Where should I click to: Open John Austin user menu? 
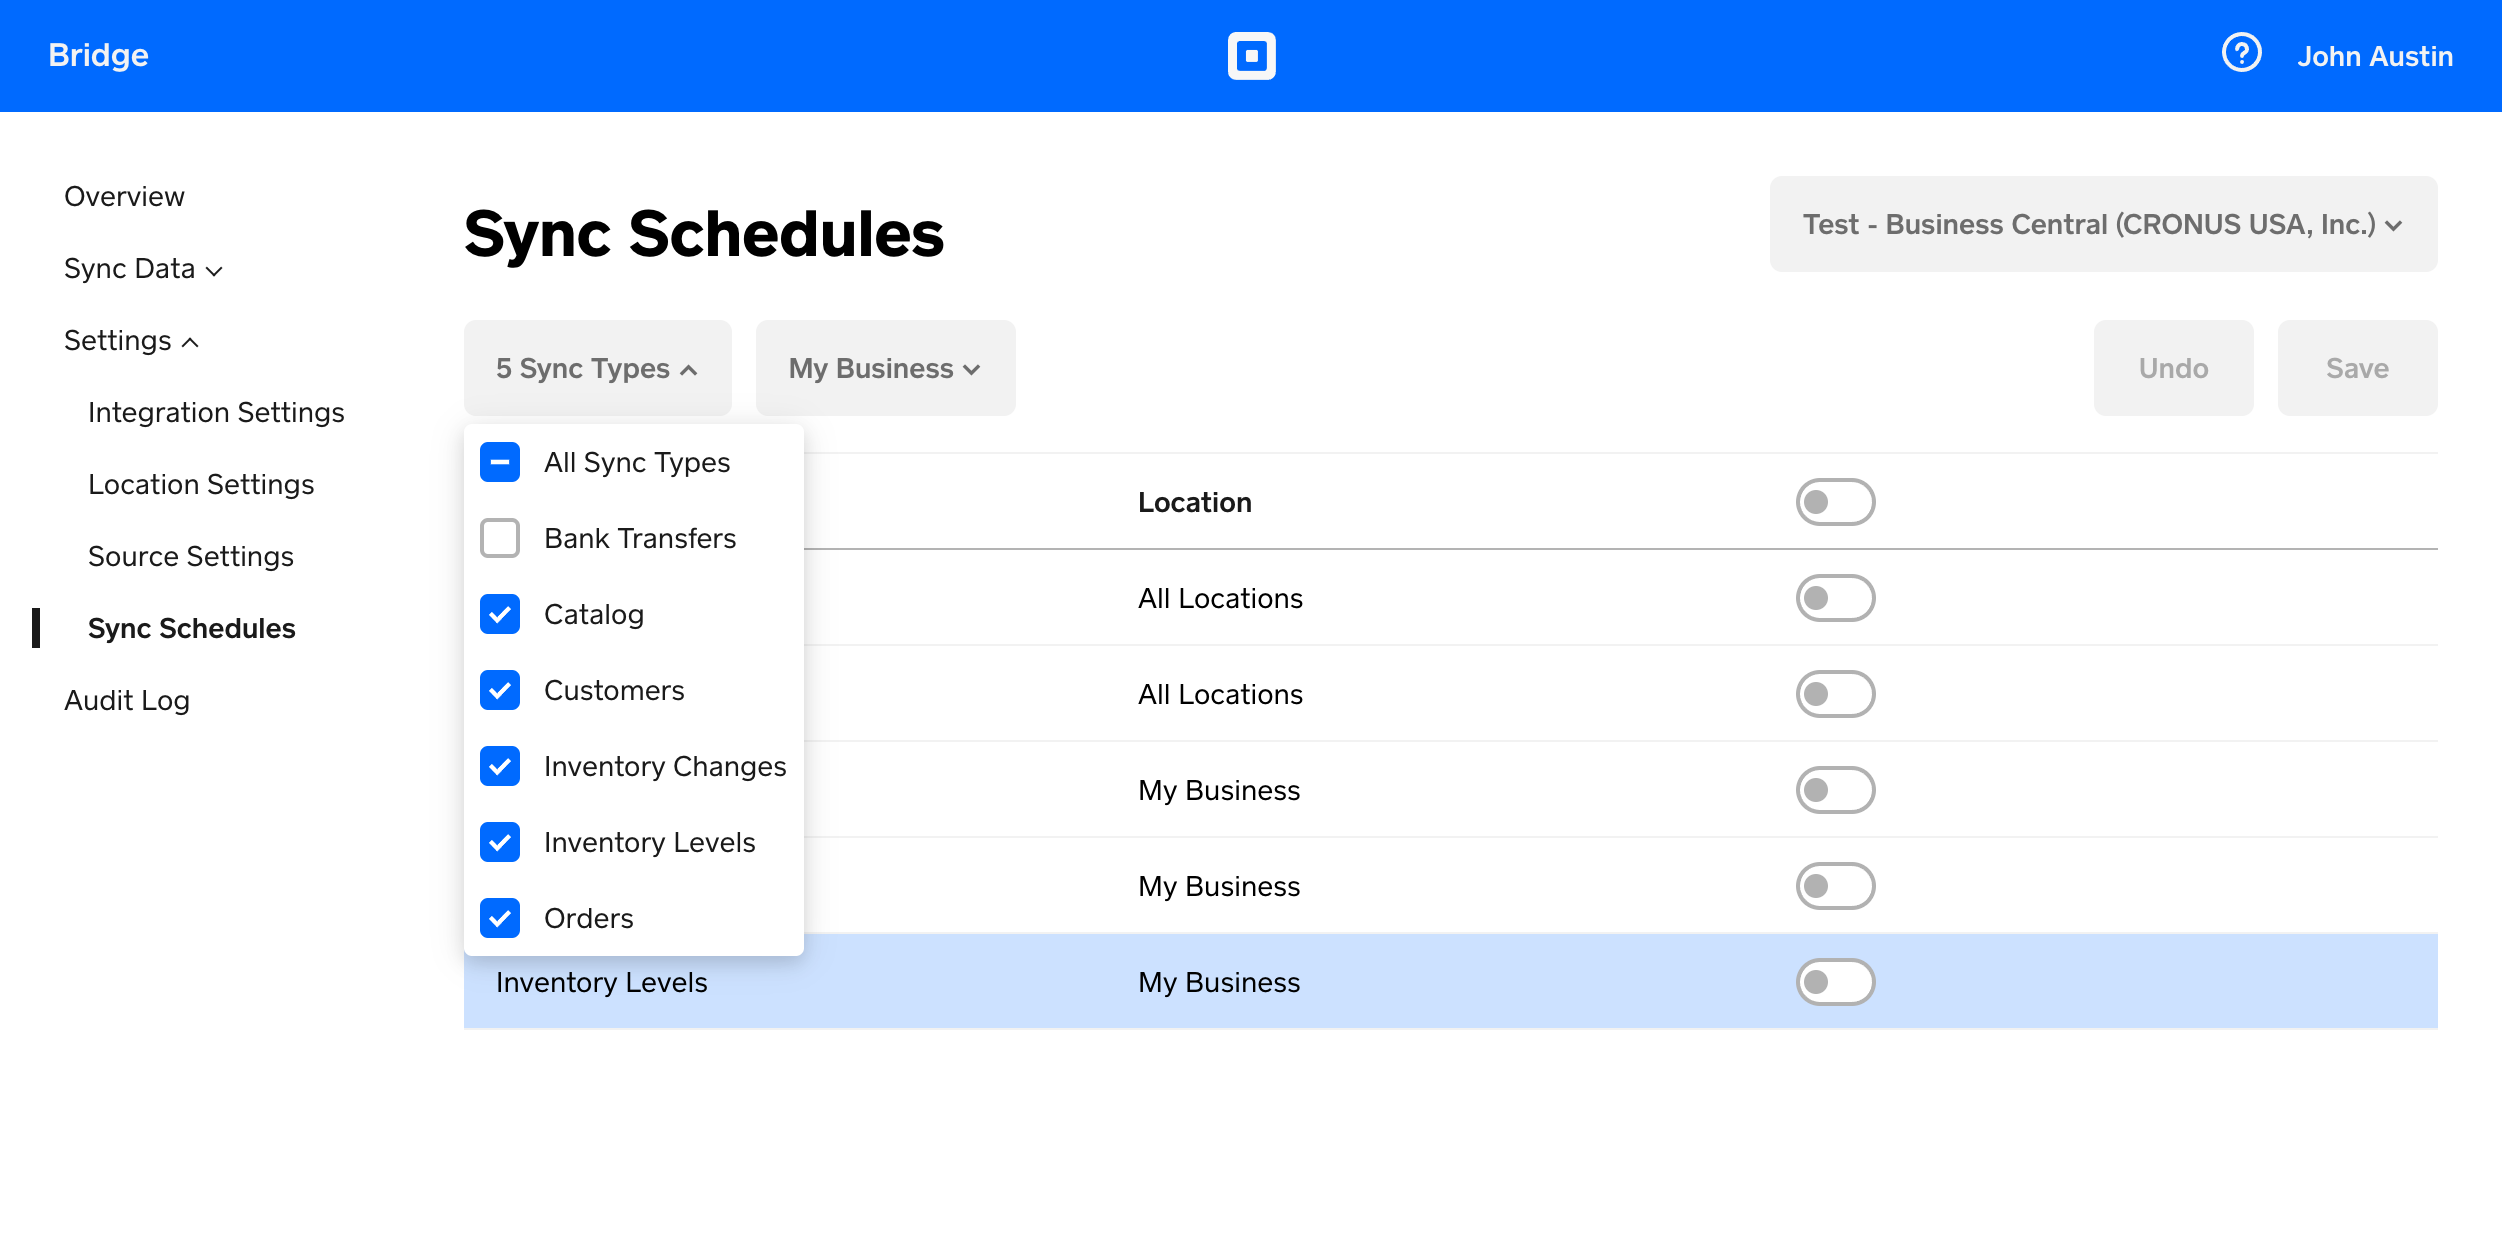[x=2374, y=56]
